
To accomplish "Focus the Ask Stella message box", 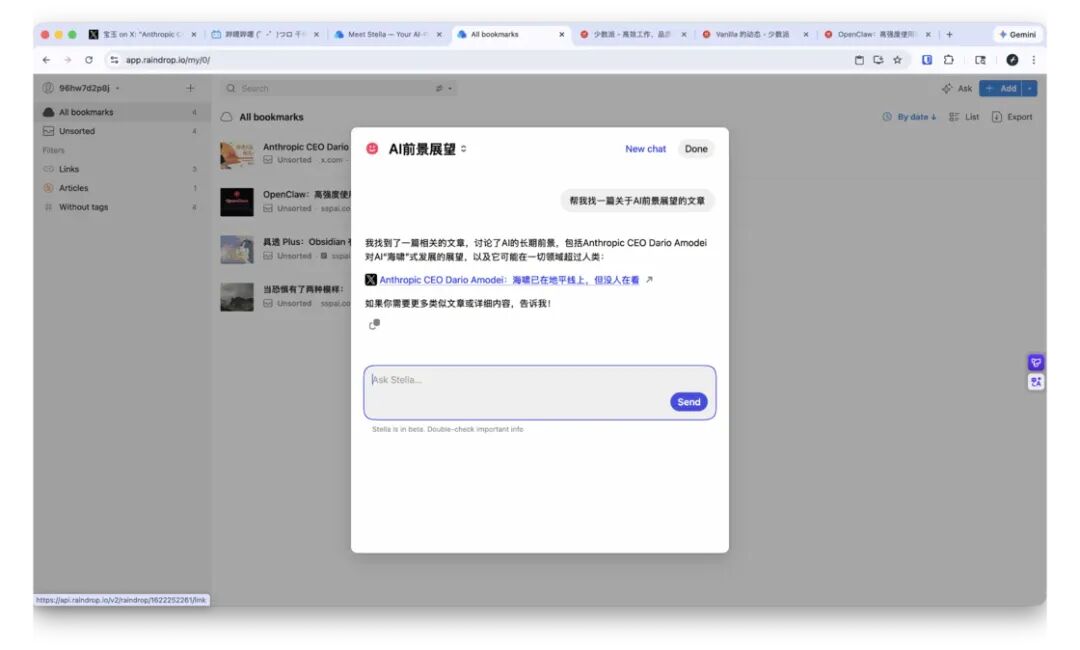I will (539, 392).
